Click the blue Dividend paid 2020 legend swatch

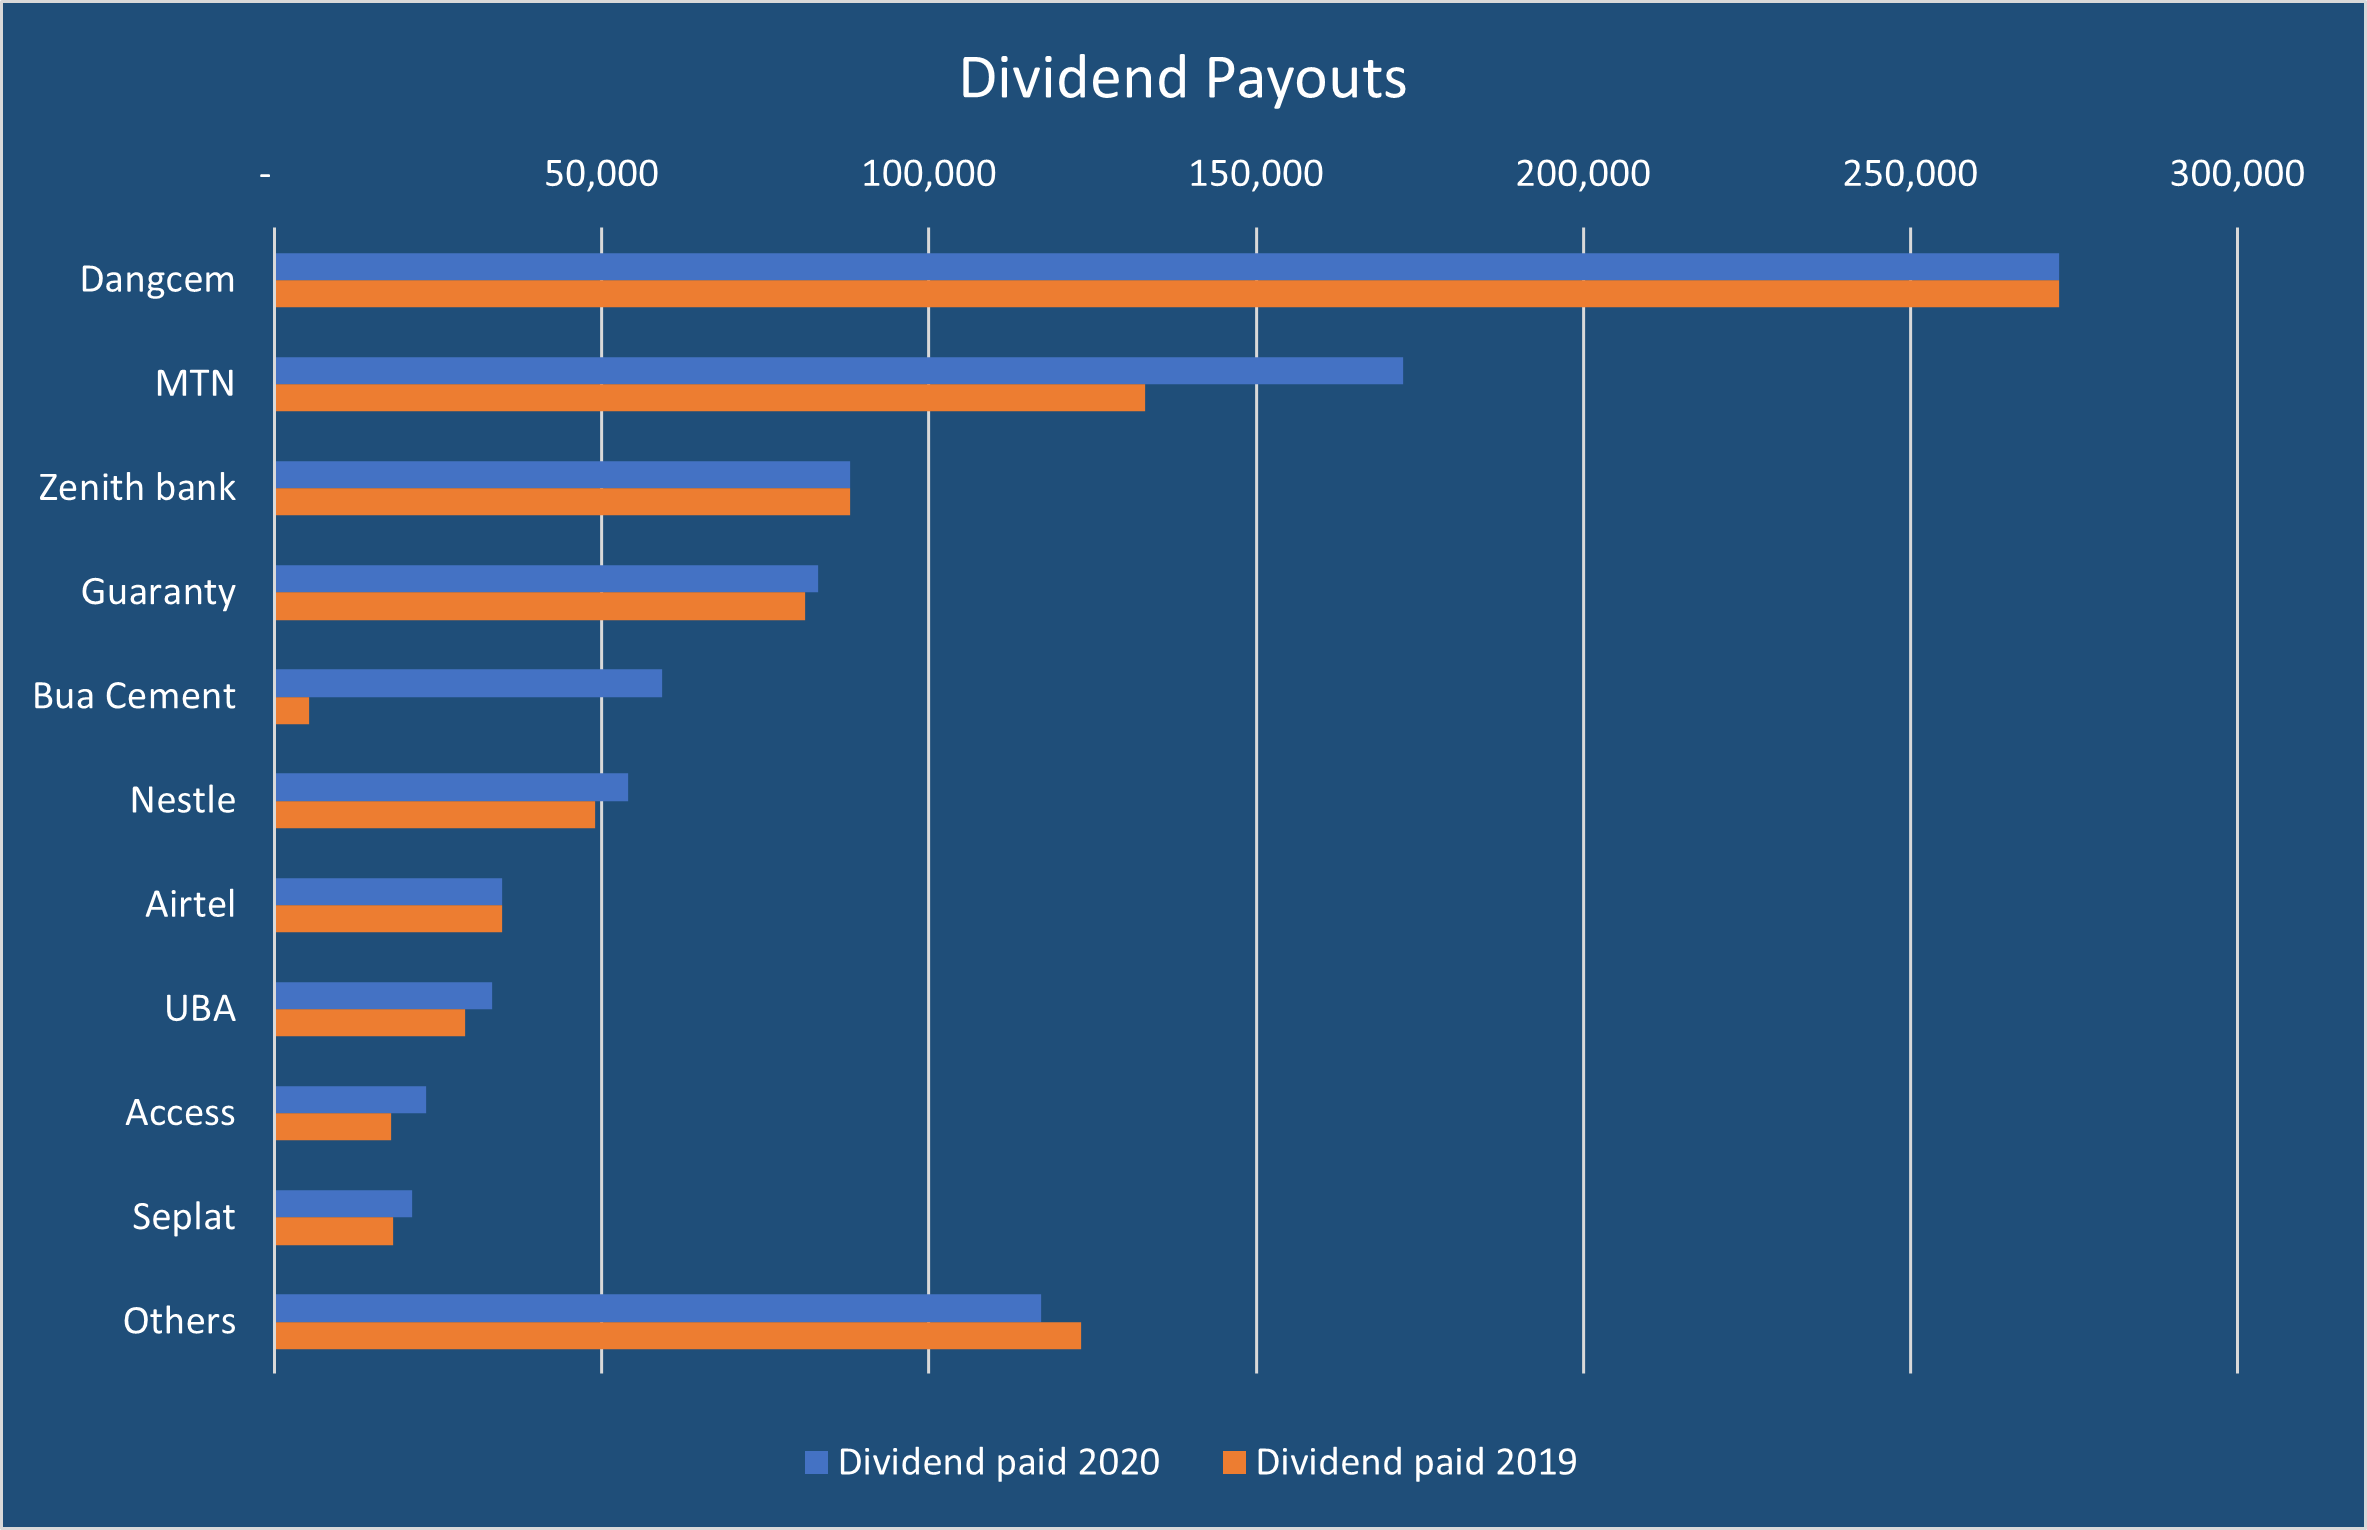click(x=816, y=1462)
